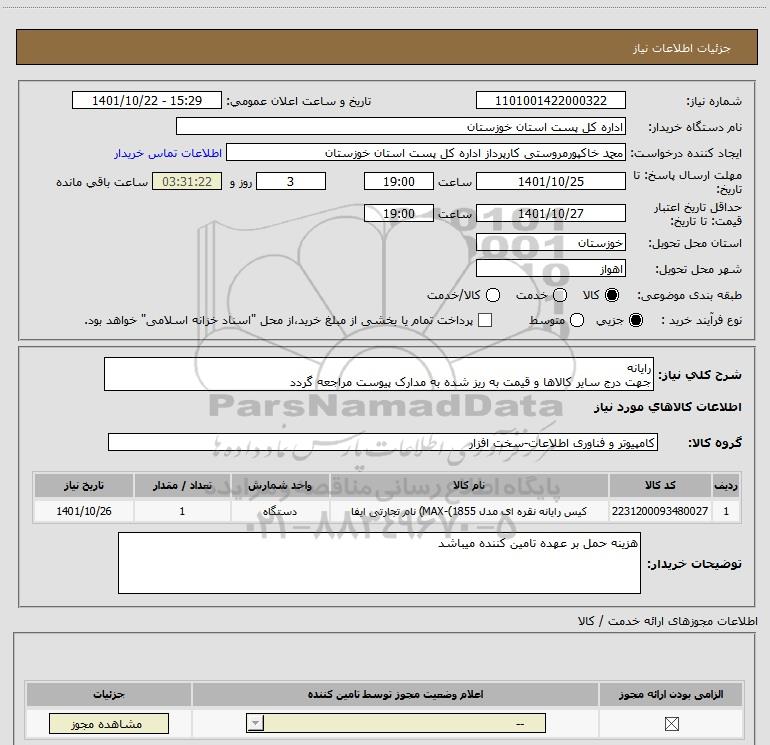
Task: Click the response deadline date 1401/10/25
Action: pyautogui.click(x=550, y=181)
